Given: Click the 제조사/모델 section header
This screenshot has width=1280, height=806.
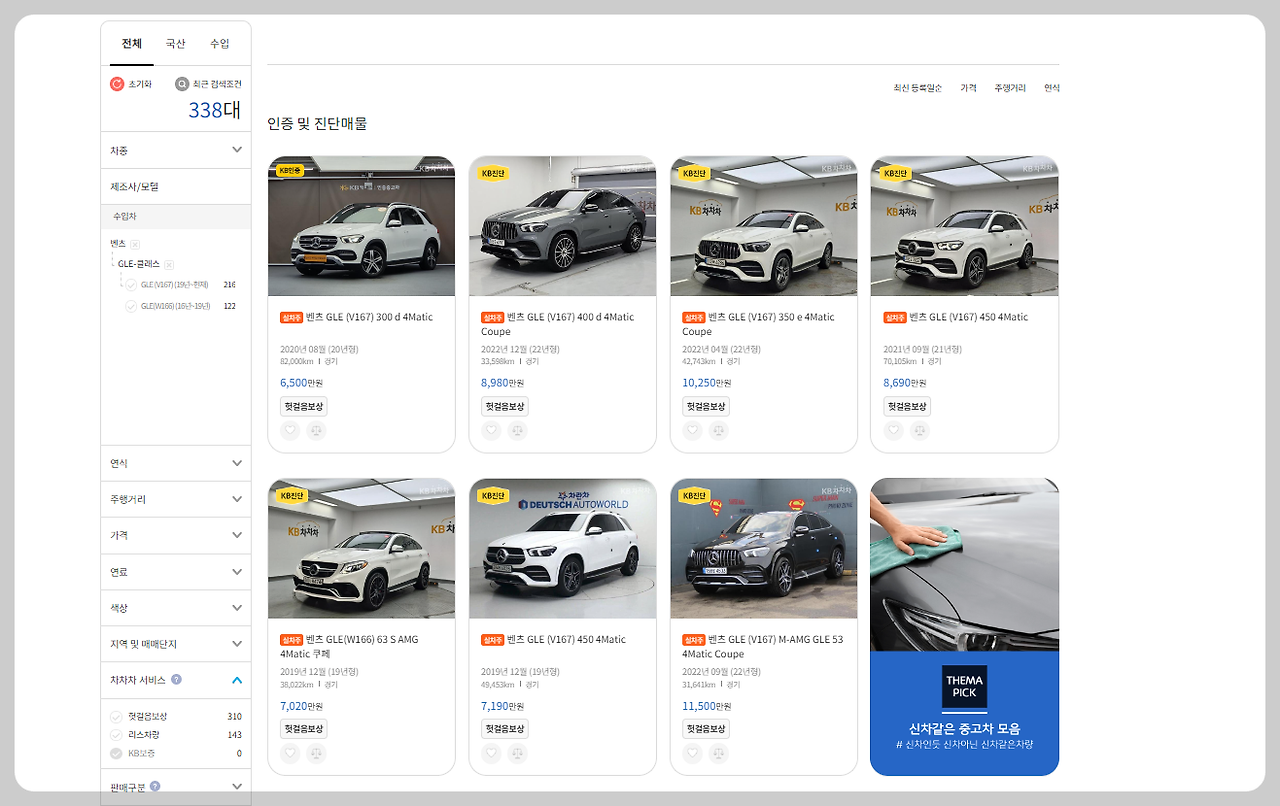Looking at the screenshot, I should point(176,186).
